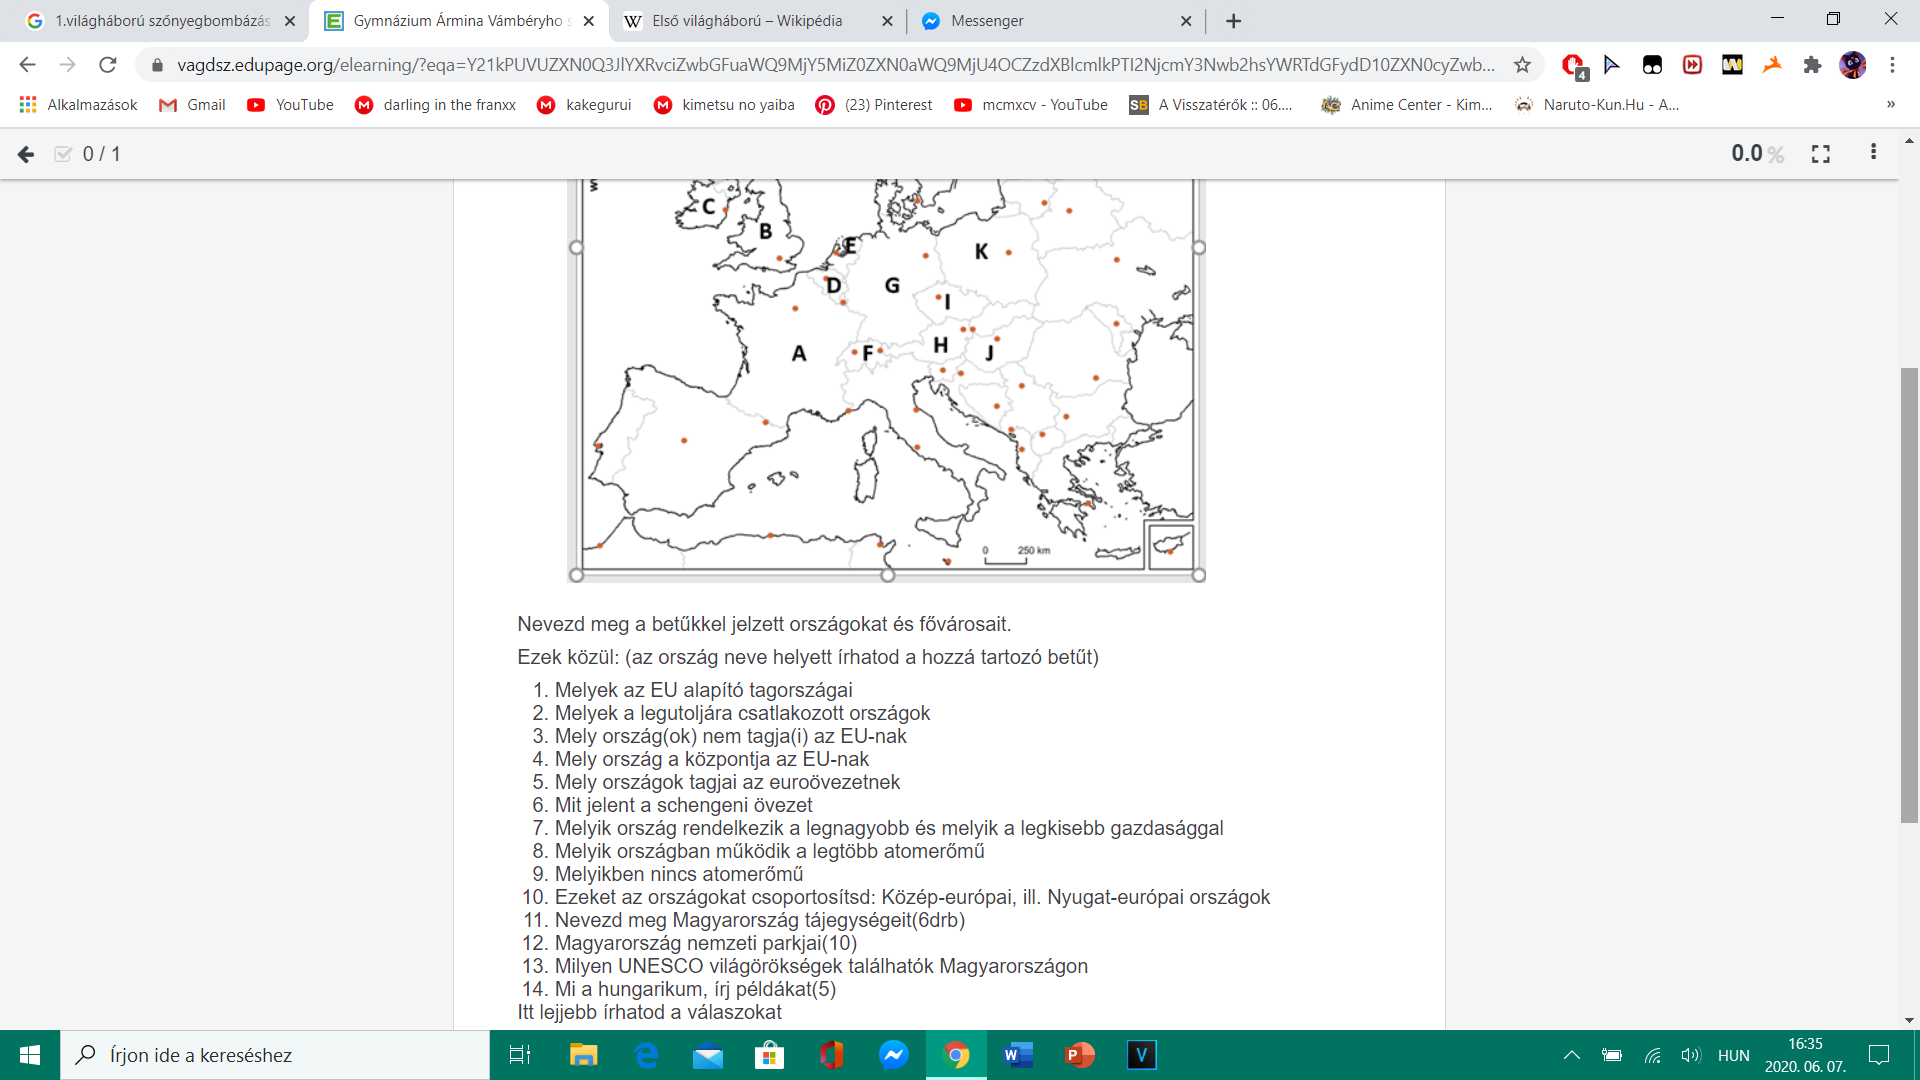
Task: Open the volume control in system tray
Action: coord(1690,1055)
